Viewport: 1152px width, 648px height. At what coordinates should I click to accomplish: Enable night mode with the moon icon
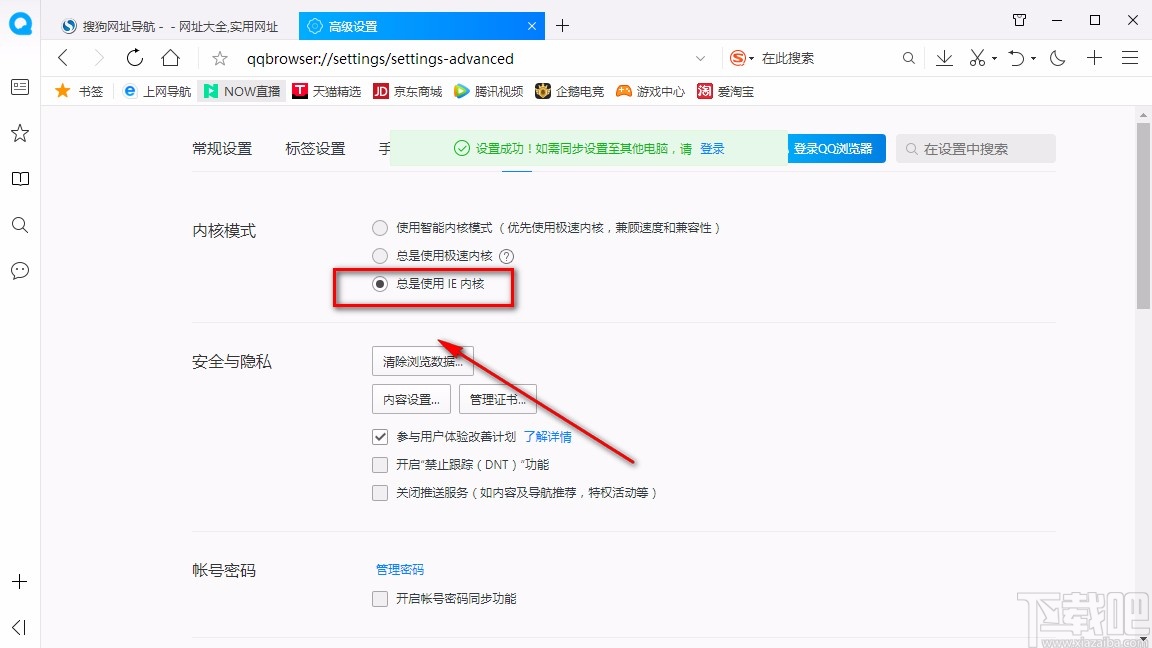[x=1057, y=58]
